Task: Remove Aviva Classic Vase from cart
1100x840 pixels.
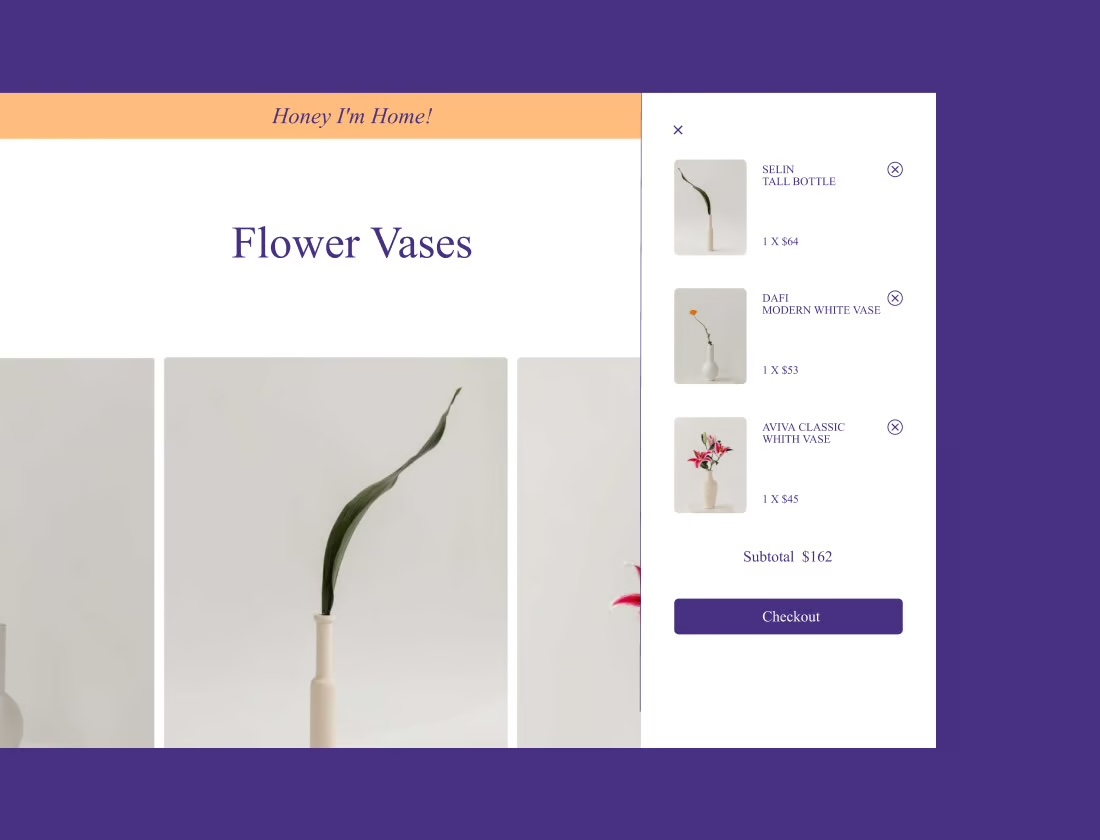Action: (x=894, y=427)
